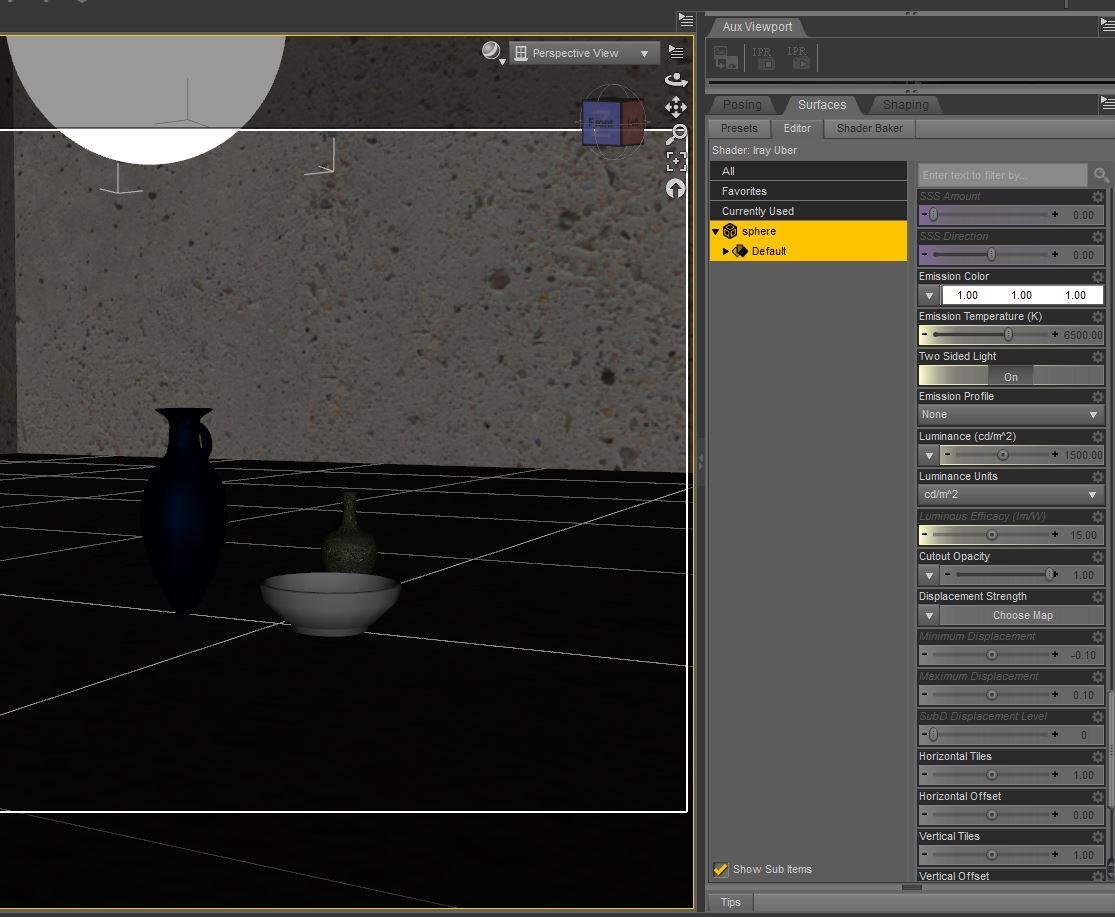This screenshot has height=917, width=1115.
Task: Open the Horizontal Tiles gear settings
Action: [1098, 756]
